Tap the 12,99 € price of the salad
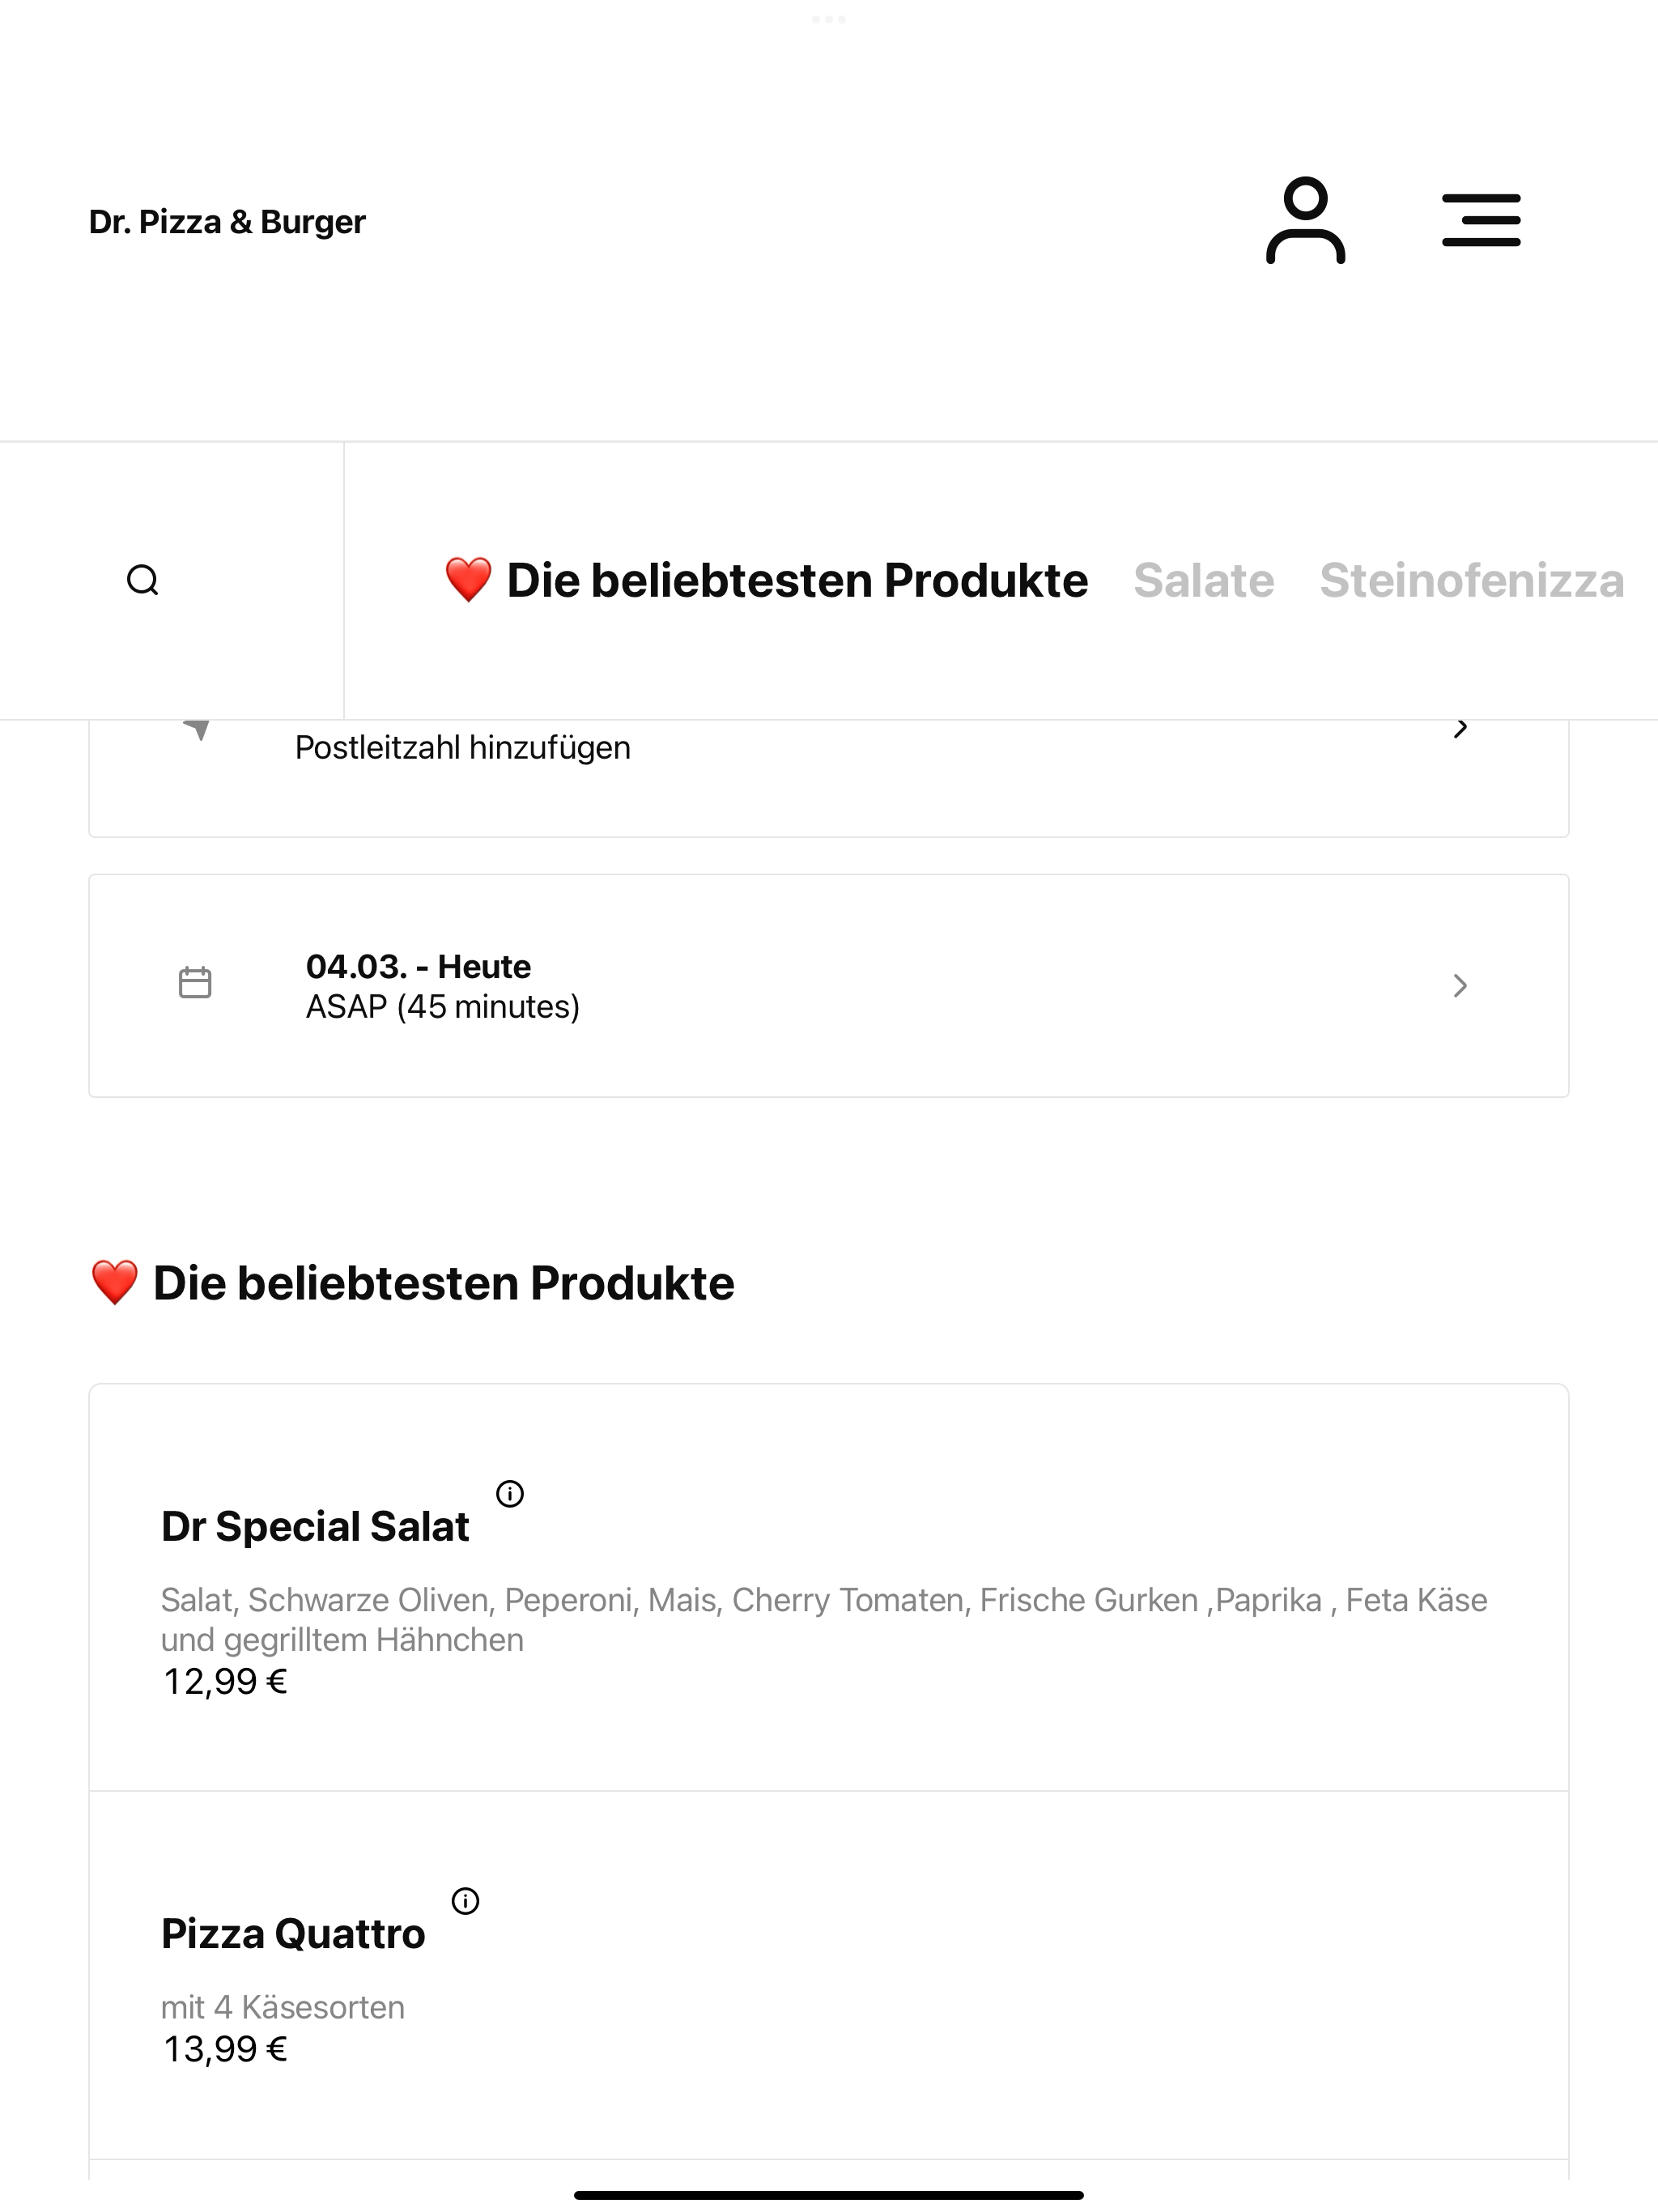This screenshot has height=2212, width=1658. 225,1682
